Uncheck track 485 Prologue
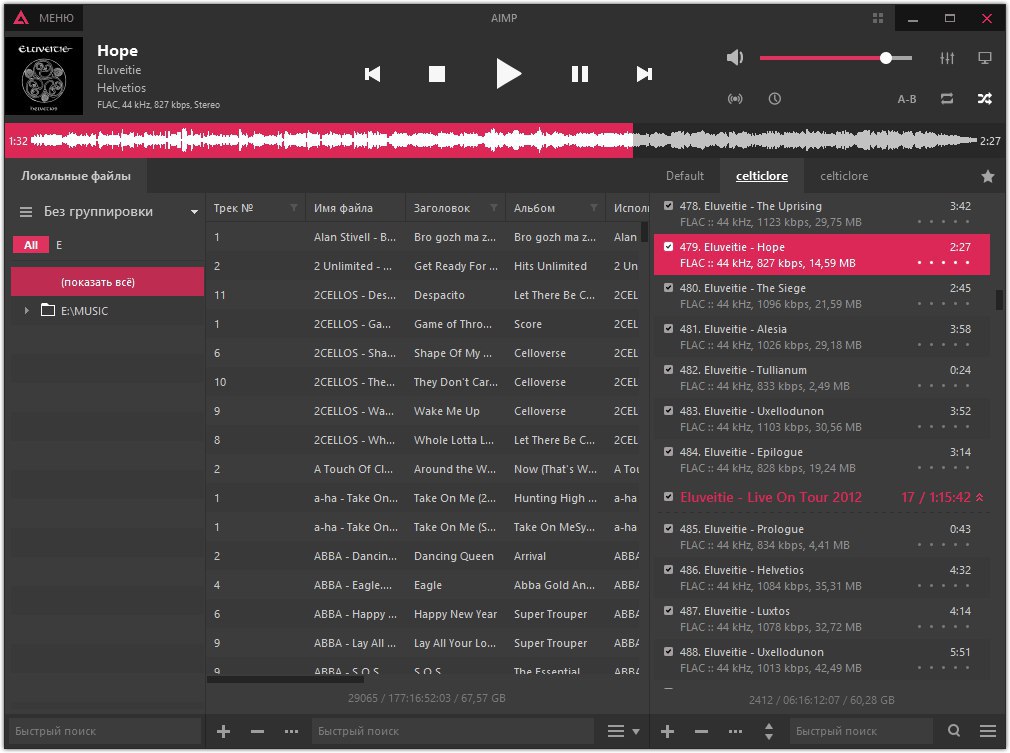Image resolution: width=1010 pixels, height=753 pixels. click(x=669, y=529)
